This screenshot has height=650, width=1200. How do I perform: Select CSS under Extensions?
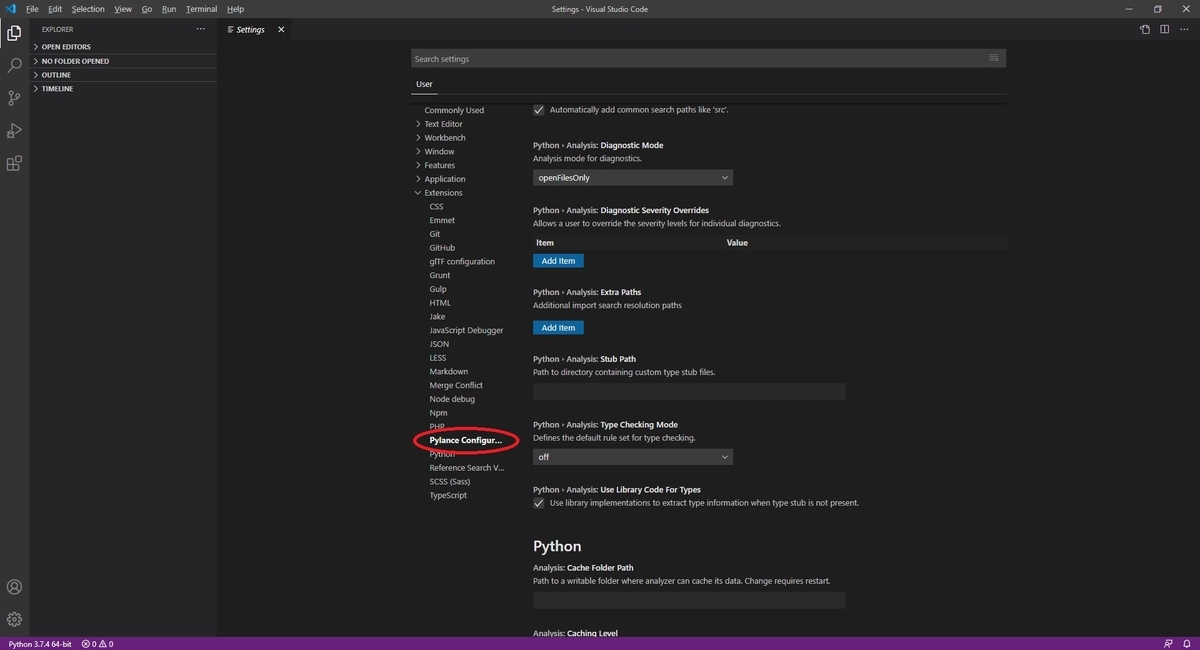(436, 207)
